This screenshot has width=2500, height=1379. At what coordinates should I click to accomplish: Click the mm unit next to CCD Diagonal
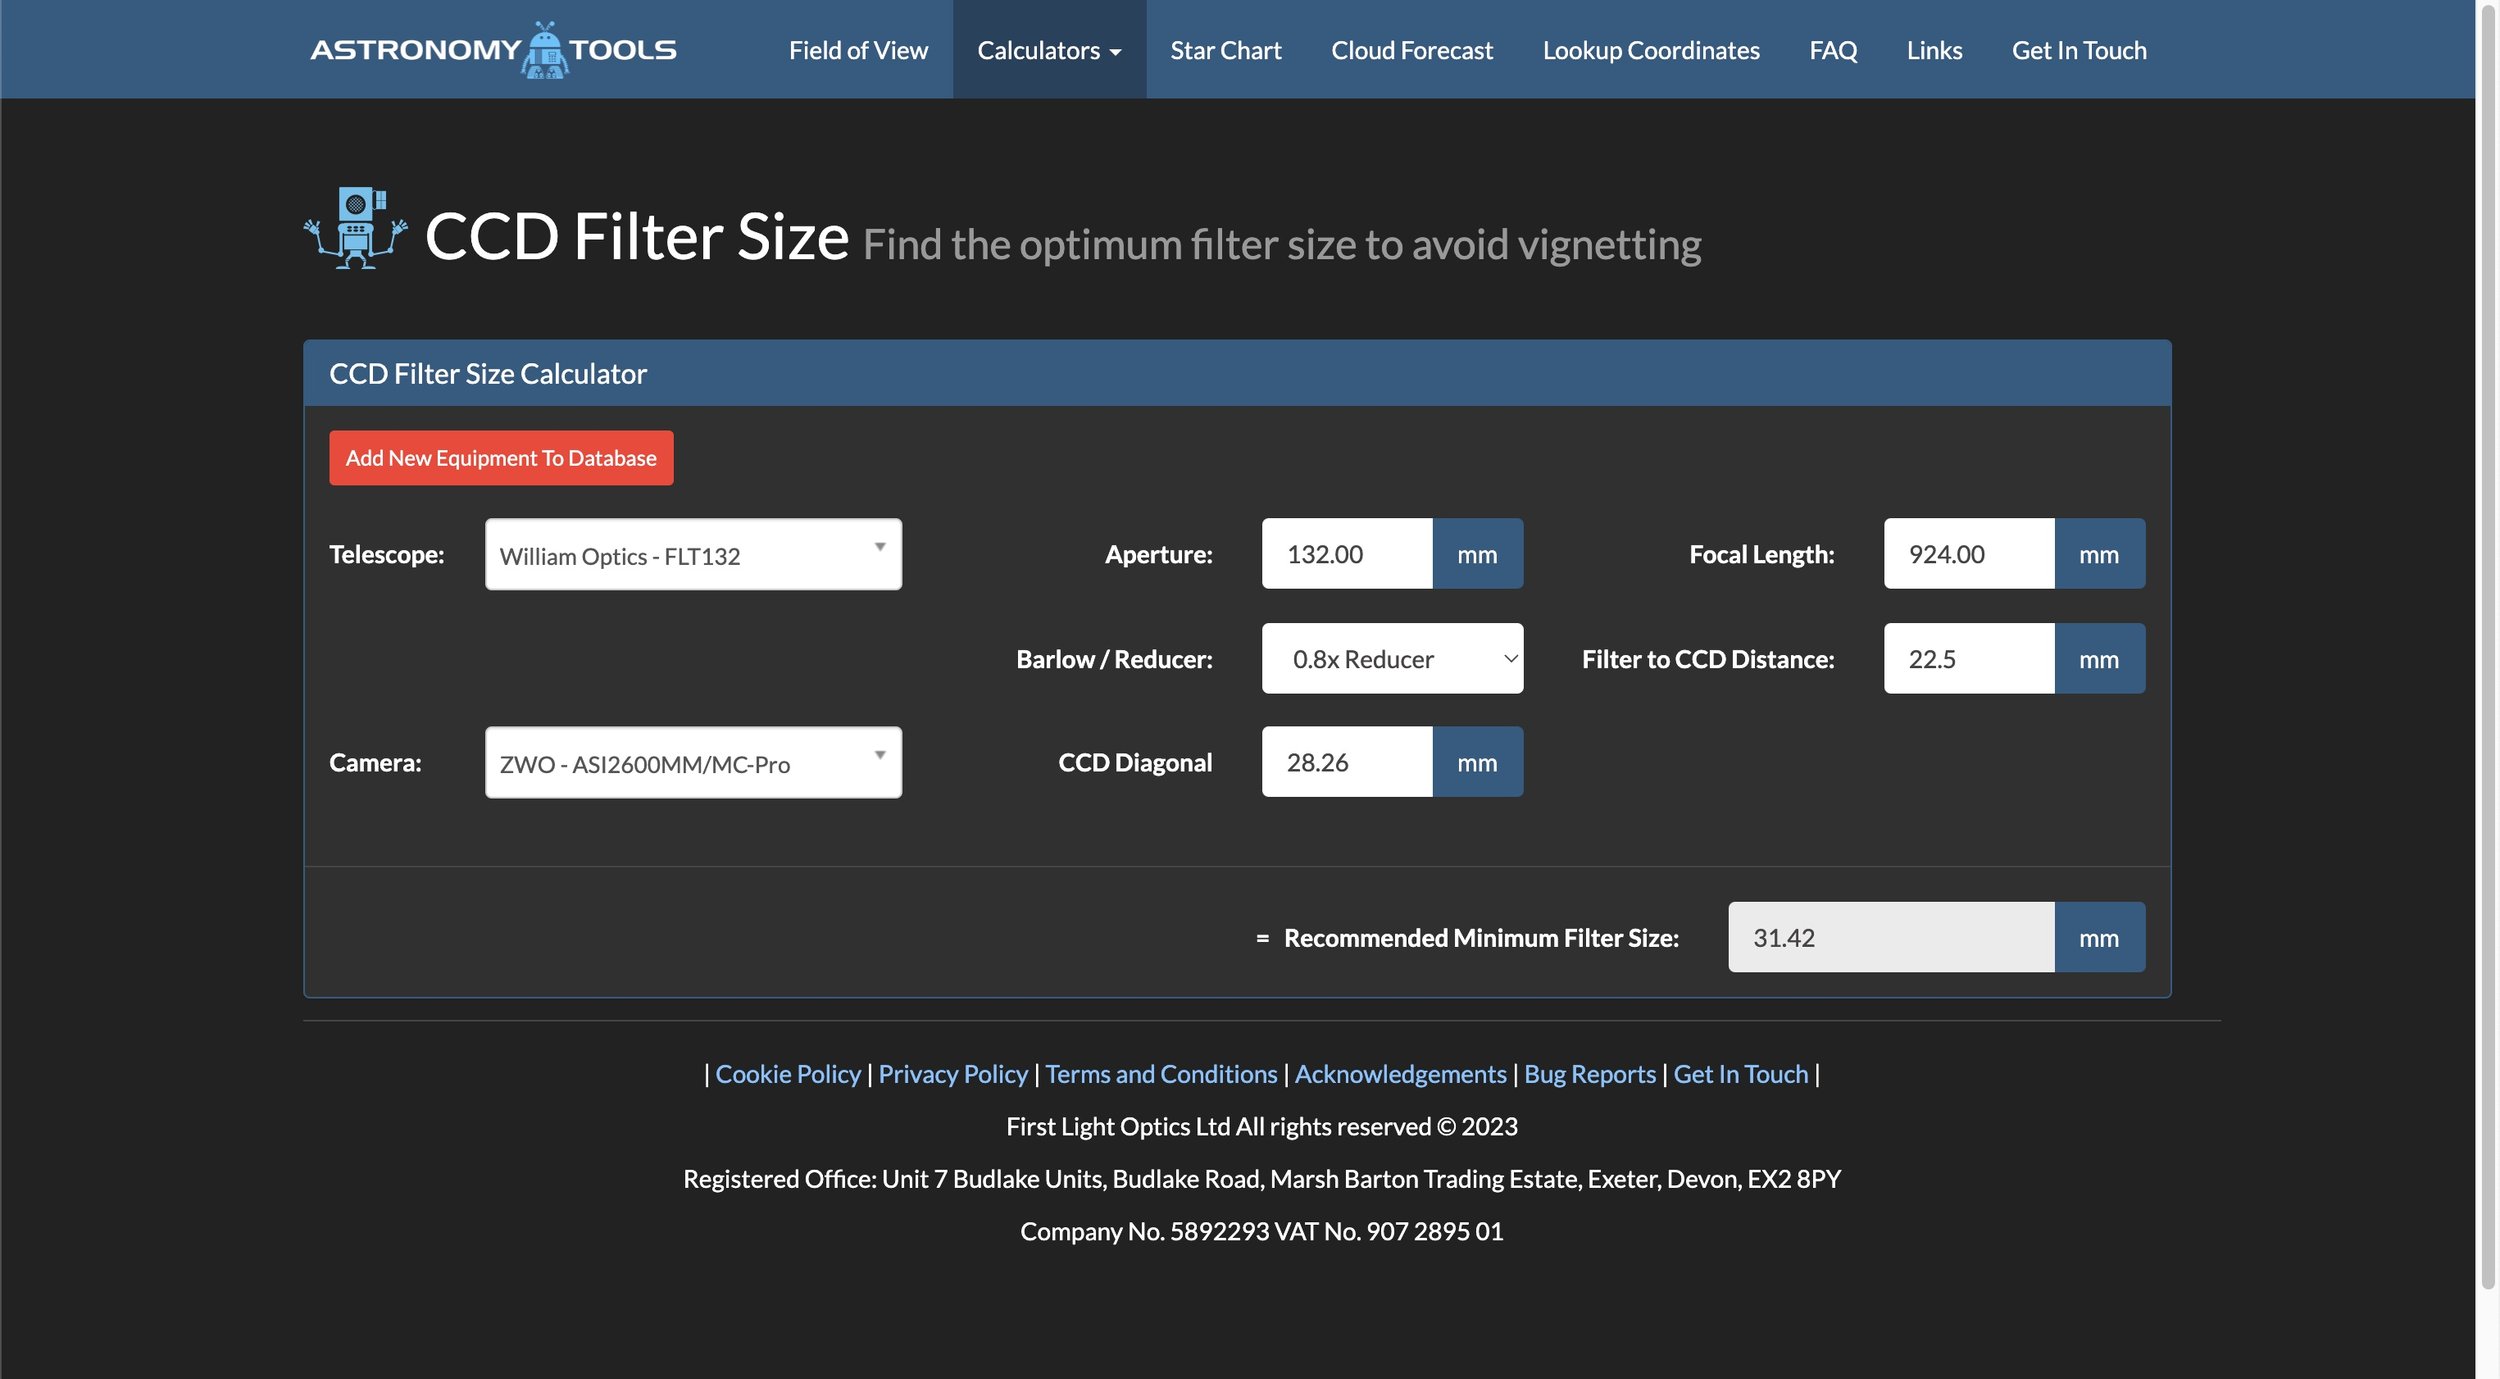click(x=1478, y=762)
